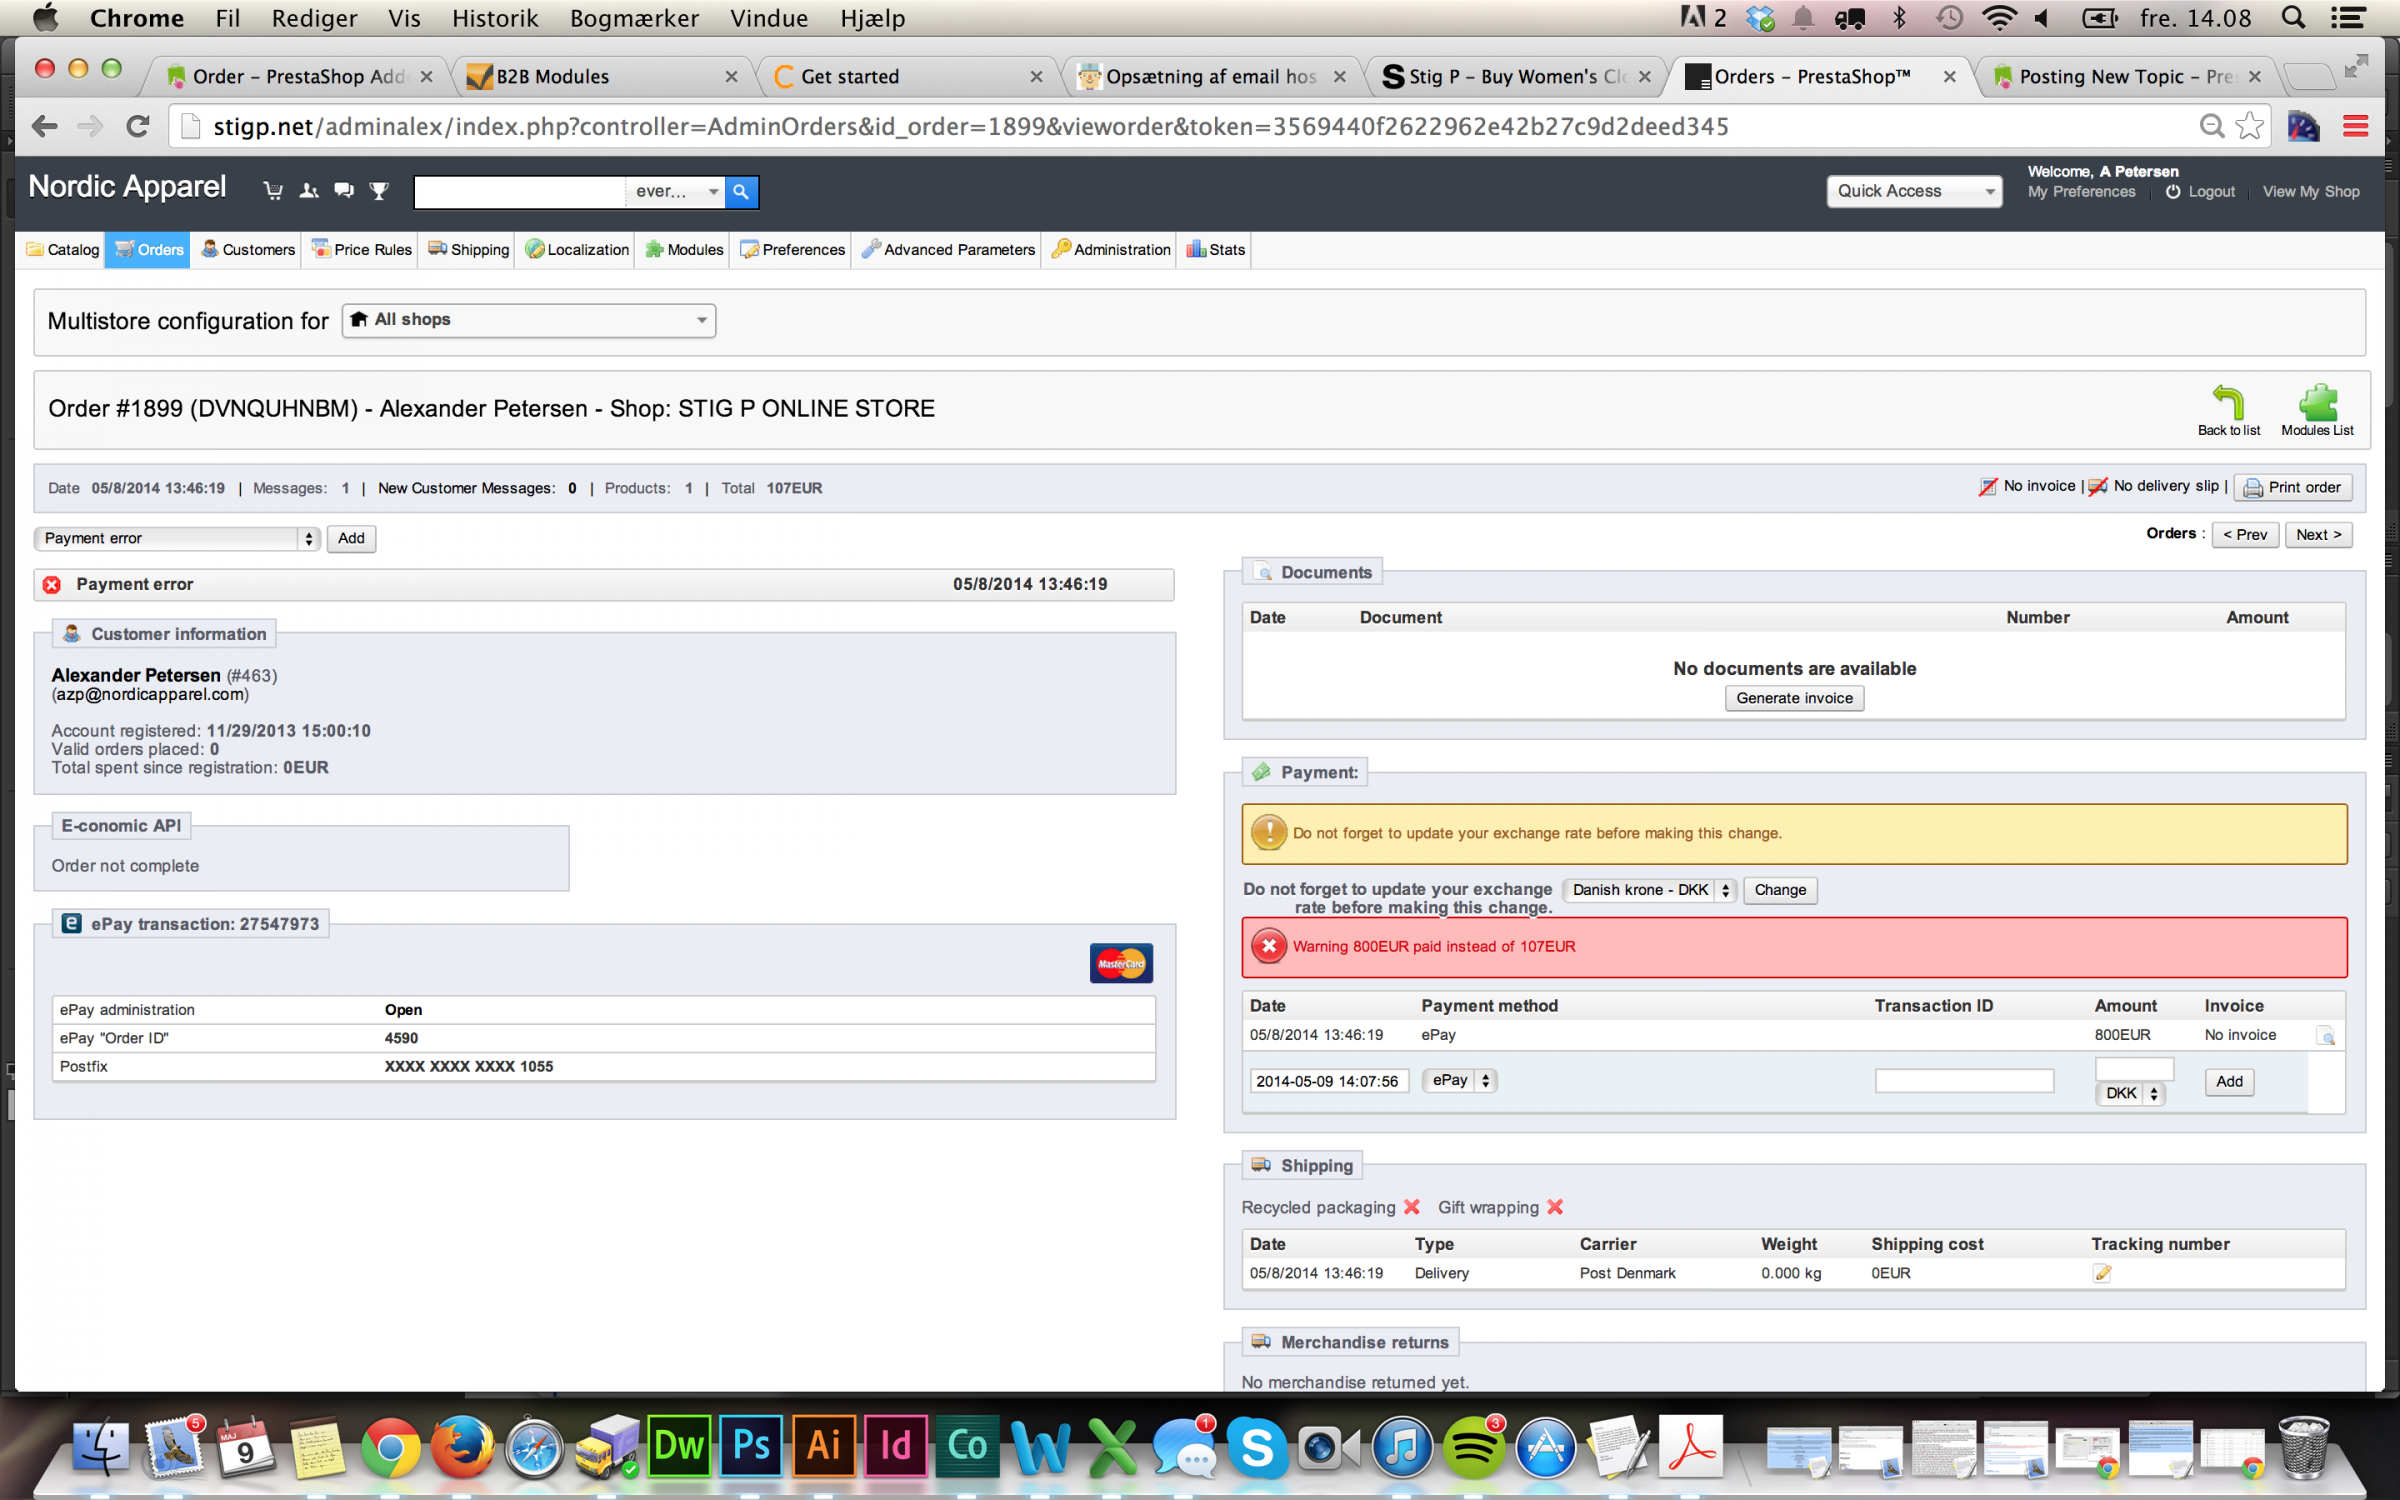Click the trophy icon in the header
Viewport: 2400px width, 1500px height.
coord(379,191)
